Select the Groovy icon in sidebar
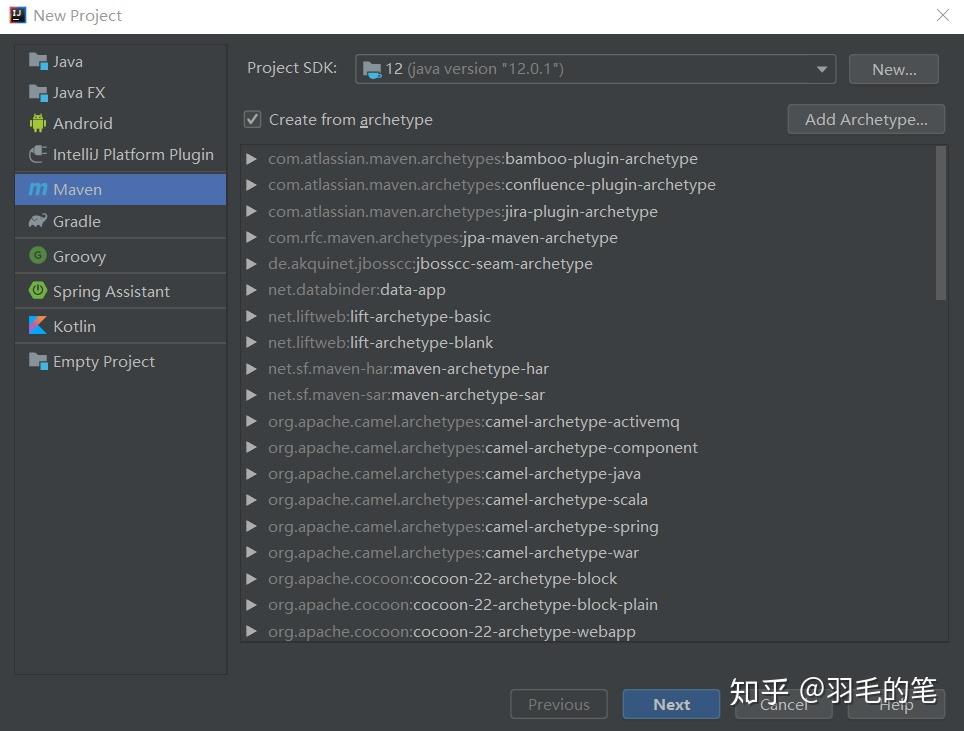Viewport: 964px width, 731px height. [x=38, y=256]
